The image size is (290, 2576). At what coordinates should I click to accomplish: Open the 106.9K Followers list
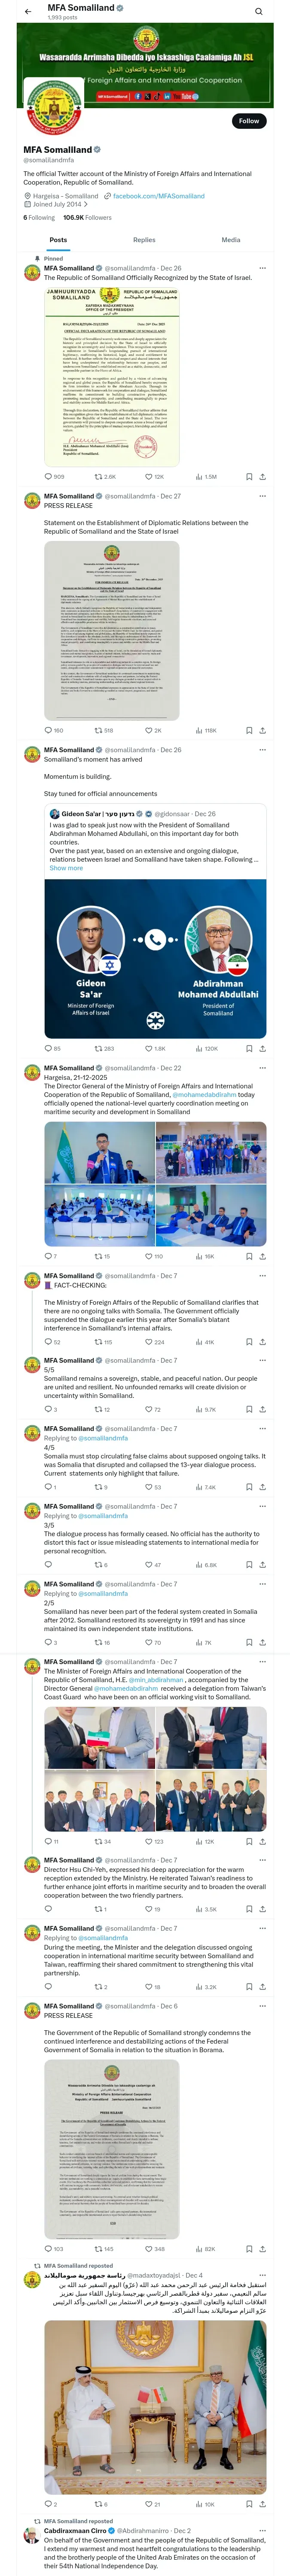click(x=88, y=217)
